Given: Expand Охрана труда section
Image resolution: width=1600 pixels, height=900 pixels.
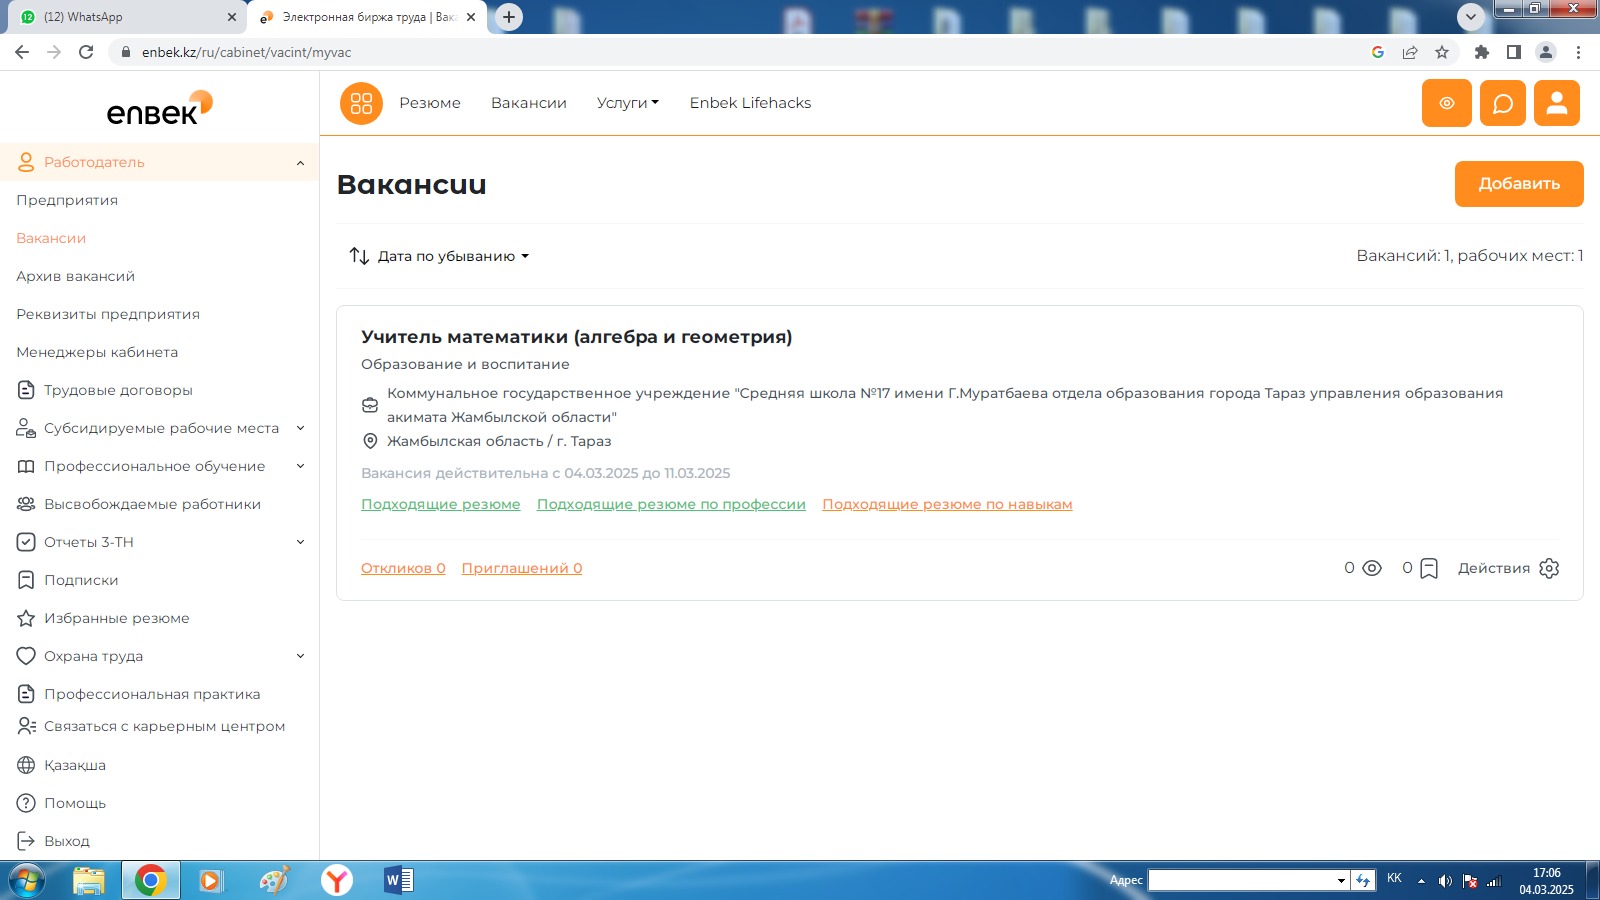Looking at the screenshot, I should (x=300, y=656).
